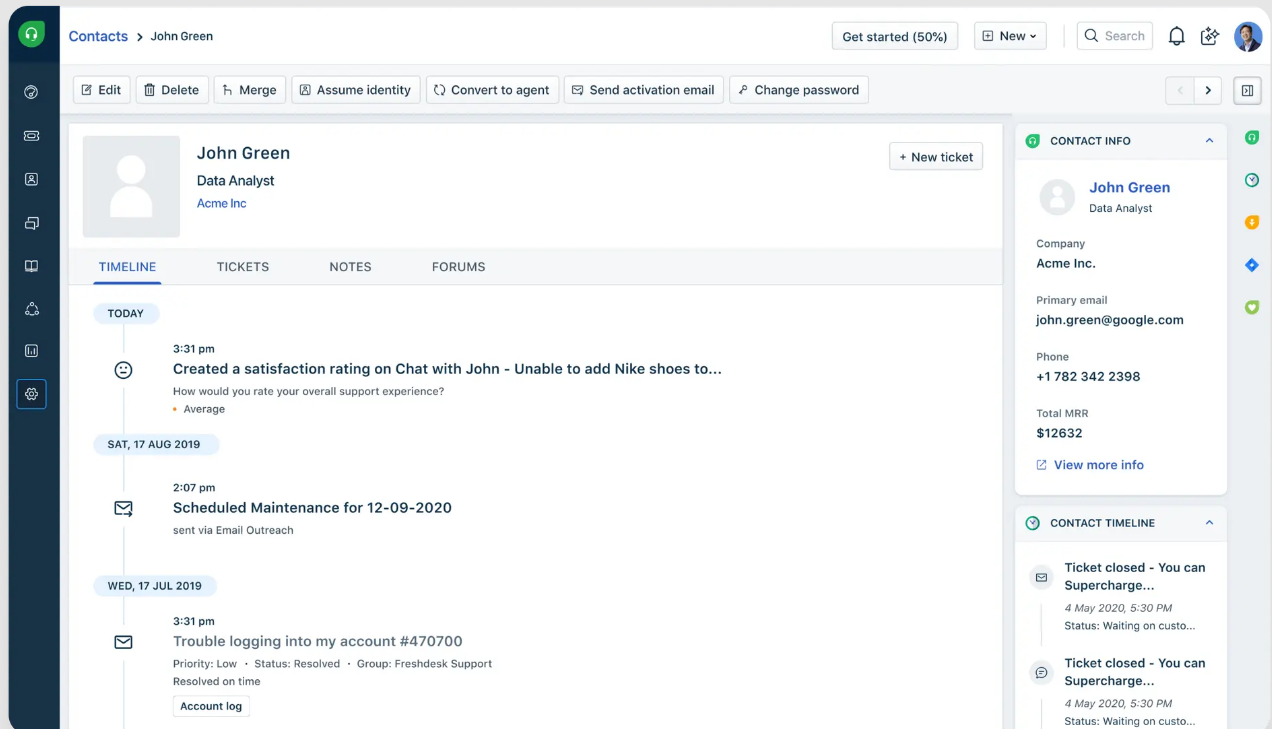This screenshot has height=729, width=1272.
Task: Switch to the Timeline tab
Action: pos(127,267)
